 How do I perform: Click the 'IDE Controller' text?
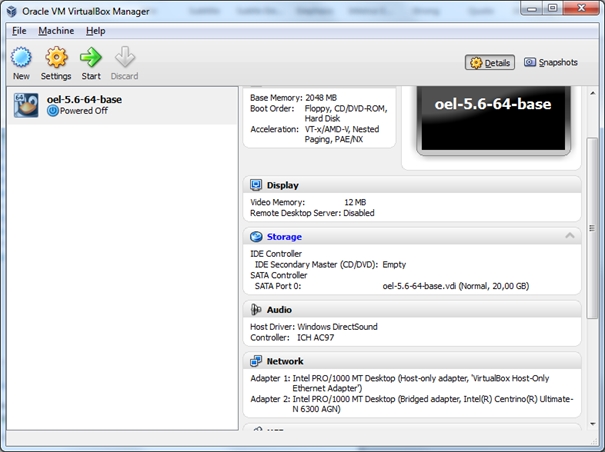pos(276,254)
